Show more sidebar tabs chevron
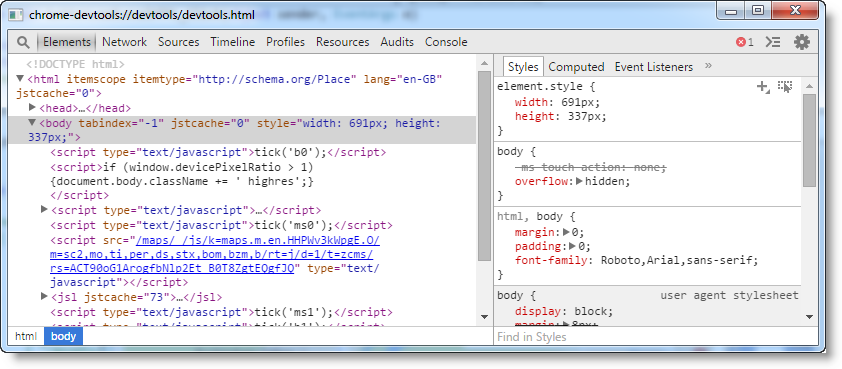Image resolution: width=842 pixels, height=369 pixels. (708, 66)
